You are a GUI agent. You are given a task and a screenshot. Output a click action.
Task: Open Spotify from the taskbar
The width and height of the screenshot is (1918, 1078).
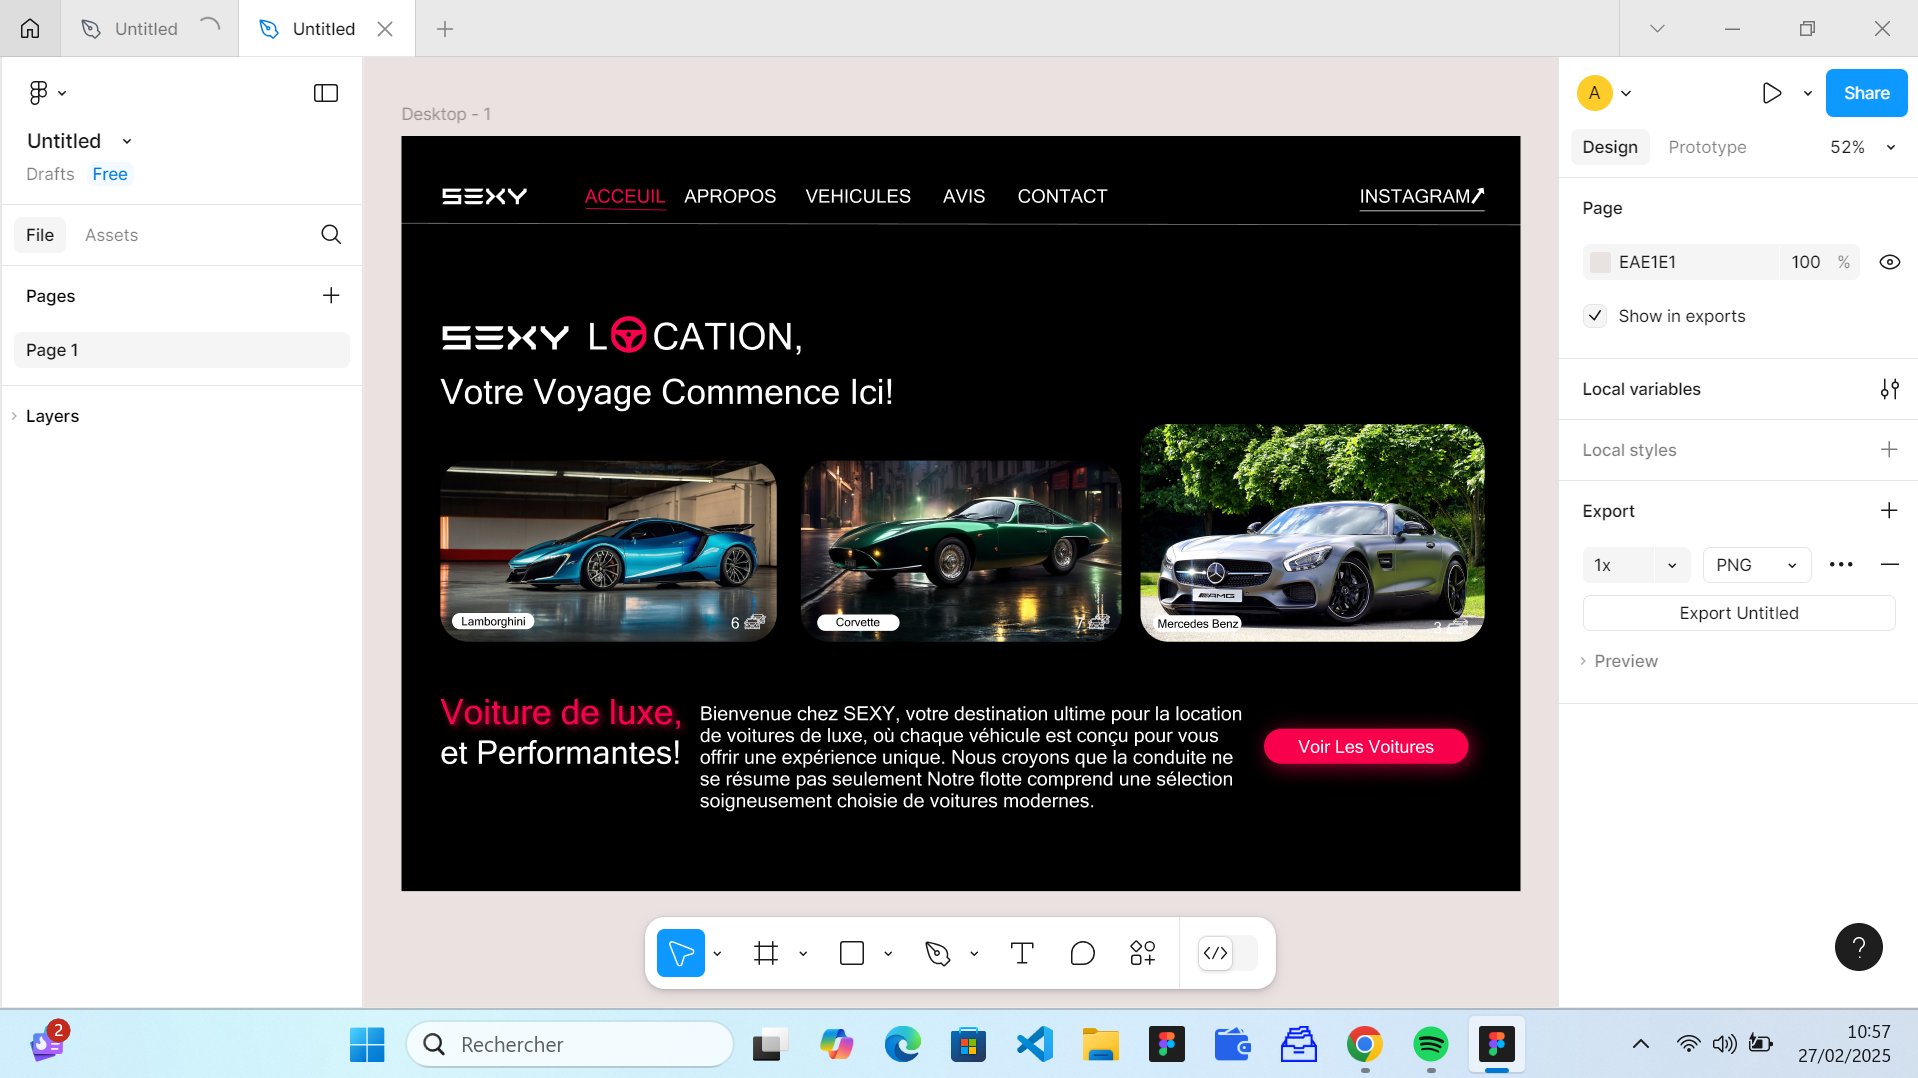click(1430, 1044)
